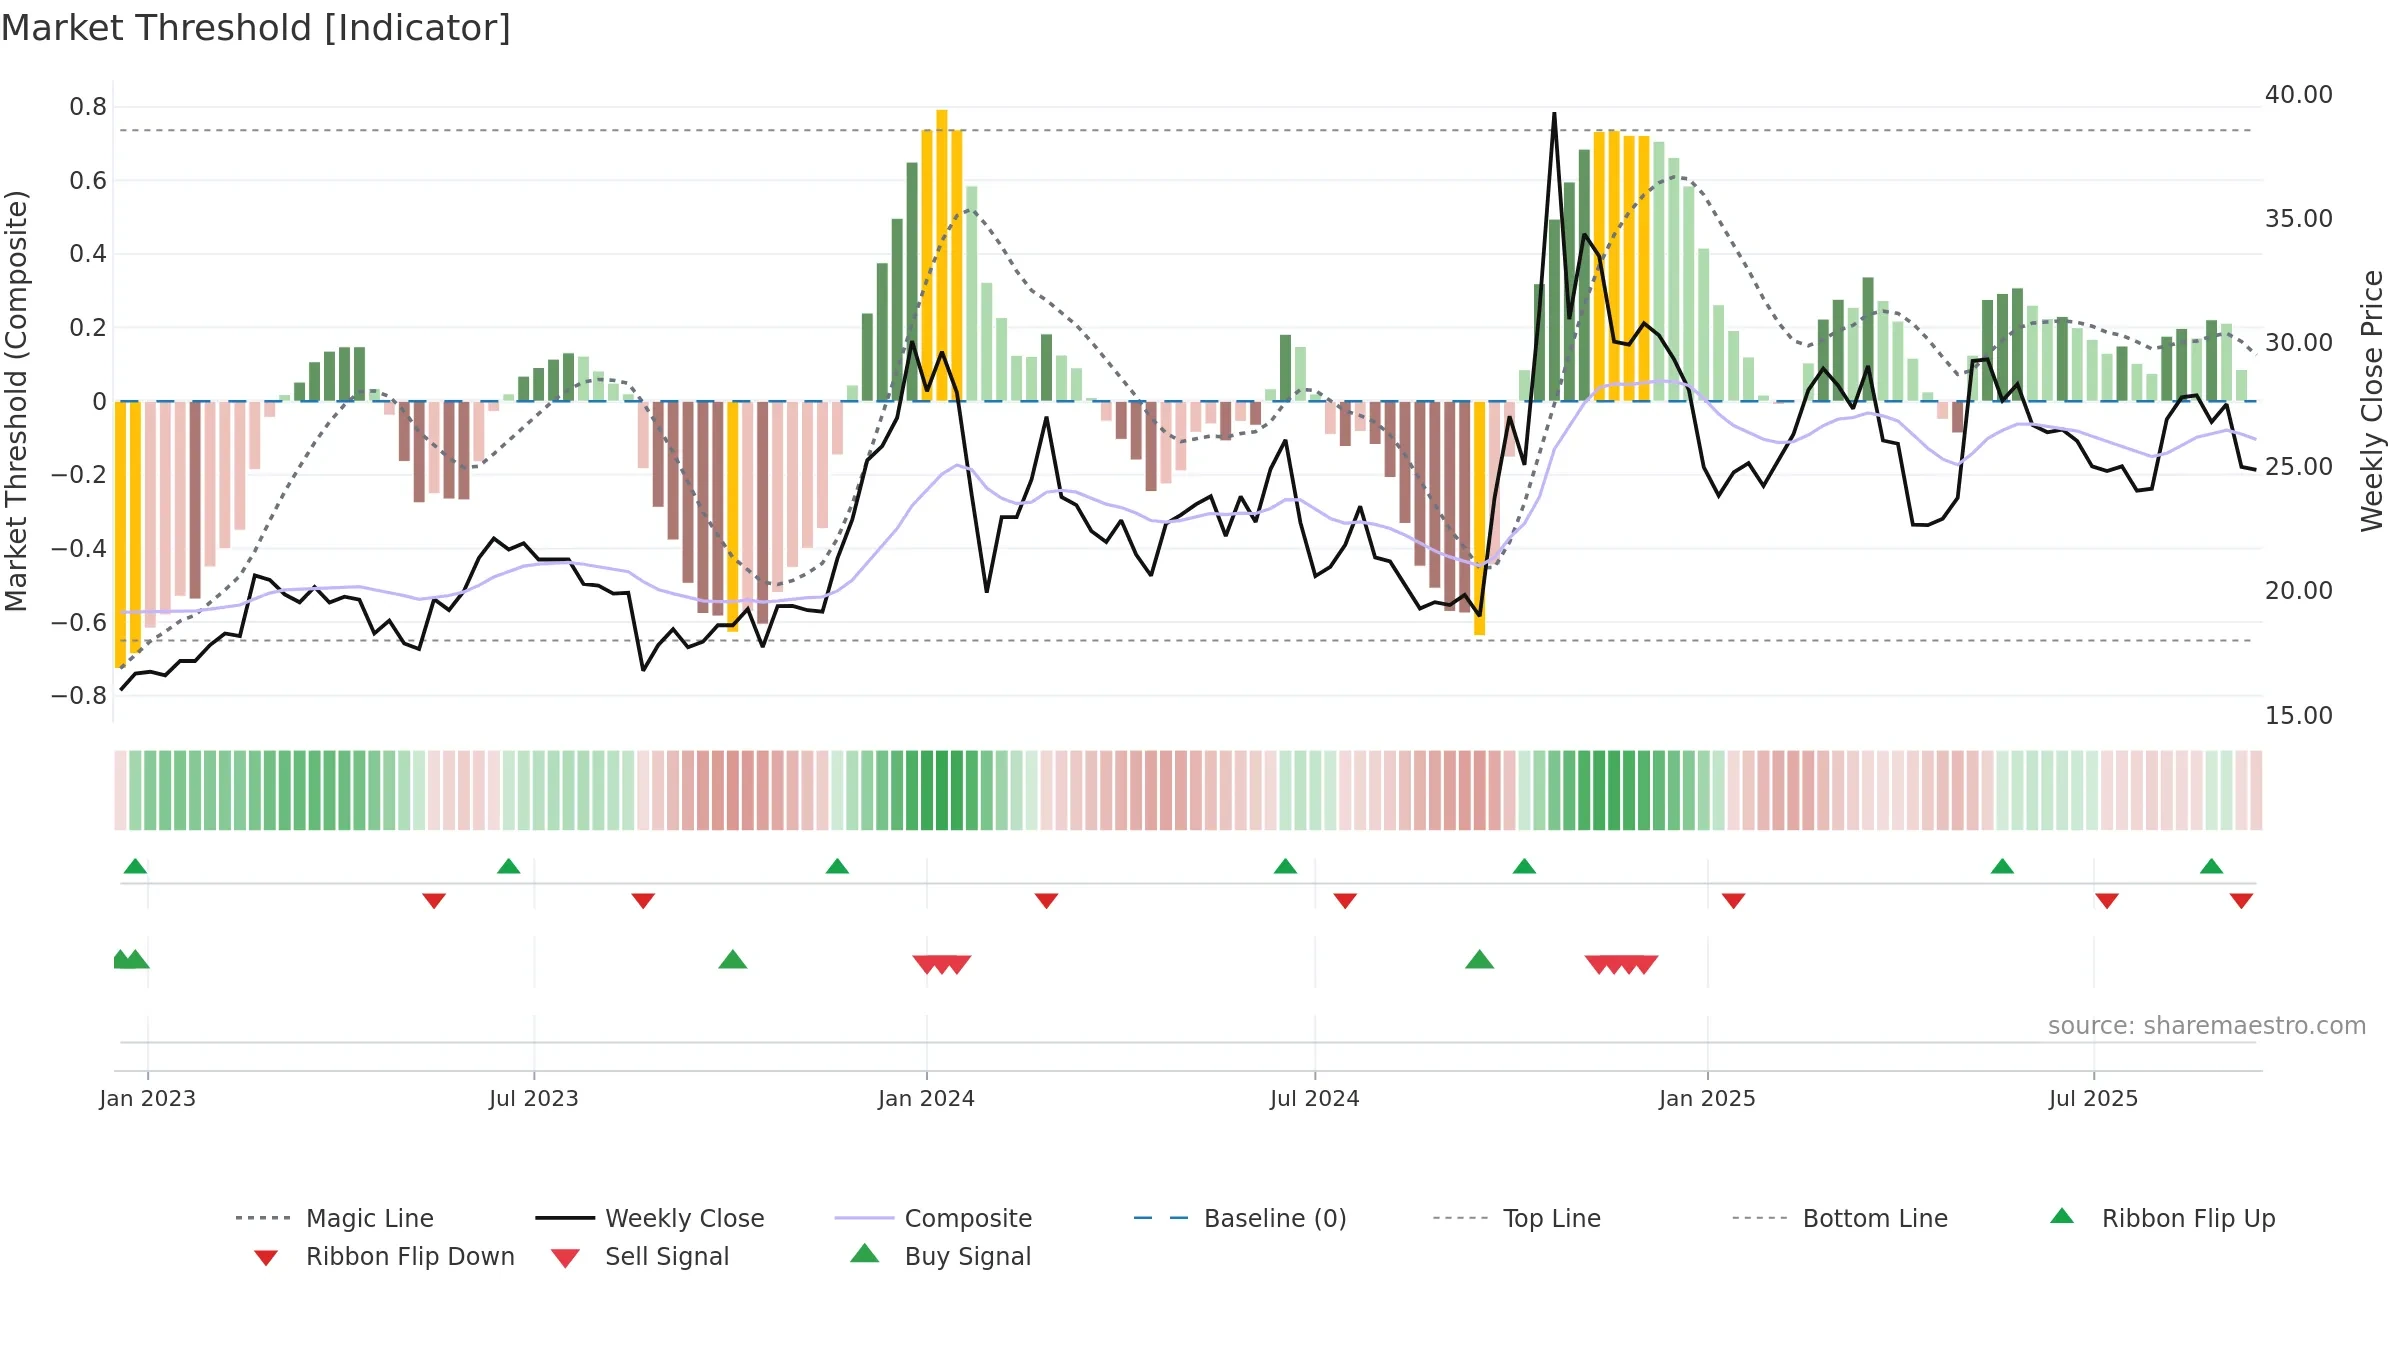Viewport: 2400px width, 1350px height.
Task: Click the Weekly Close Price axis title
Action: click(x=2372, y=400)
